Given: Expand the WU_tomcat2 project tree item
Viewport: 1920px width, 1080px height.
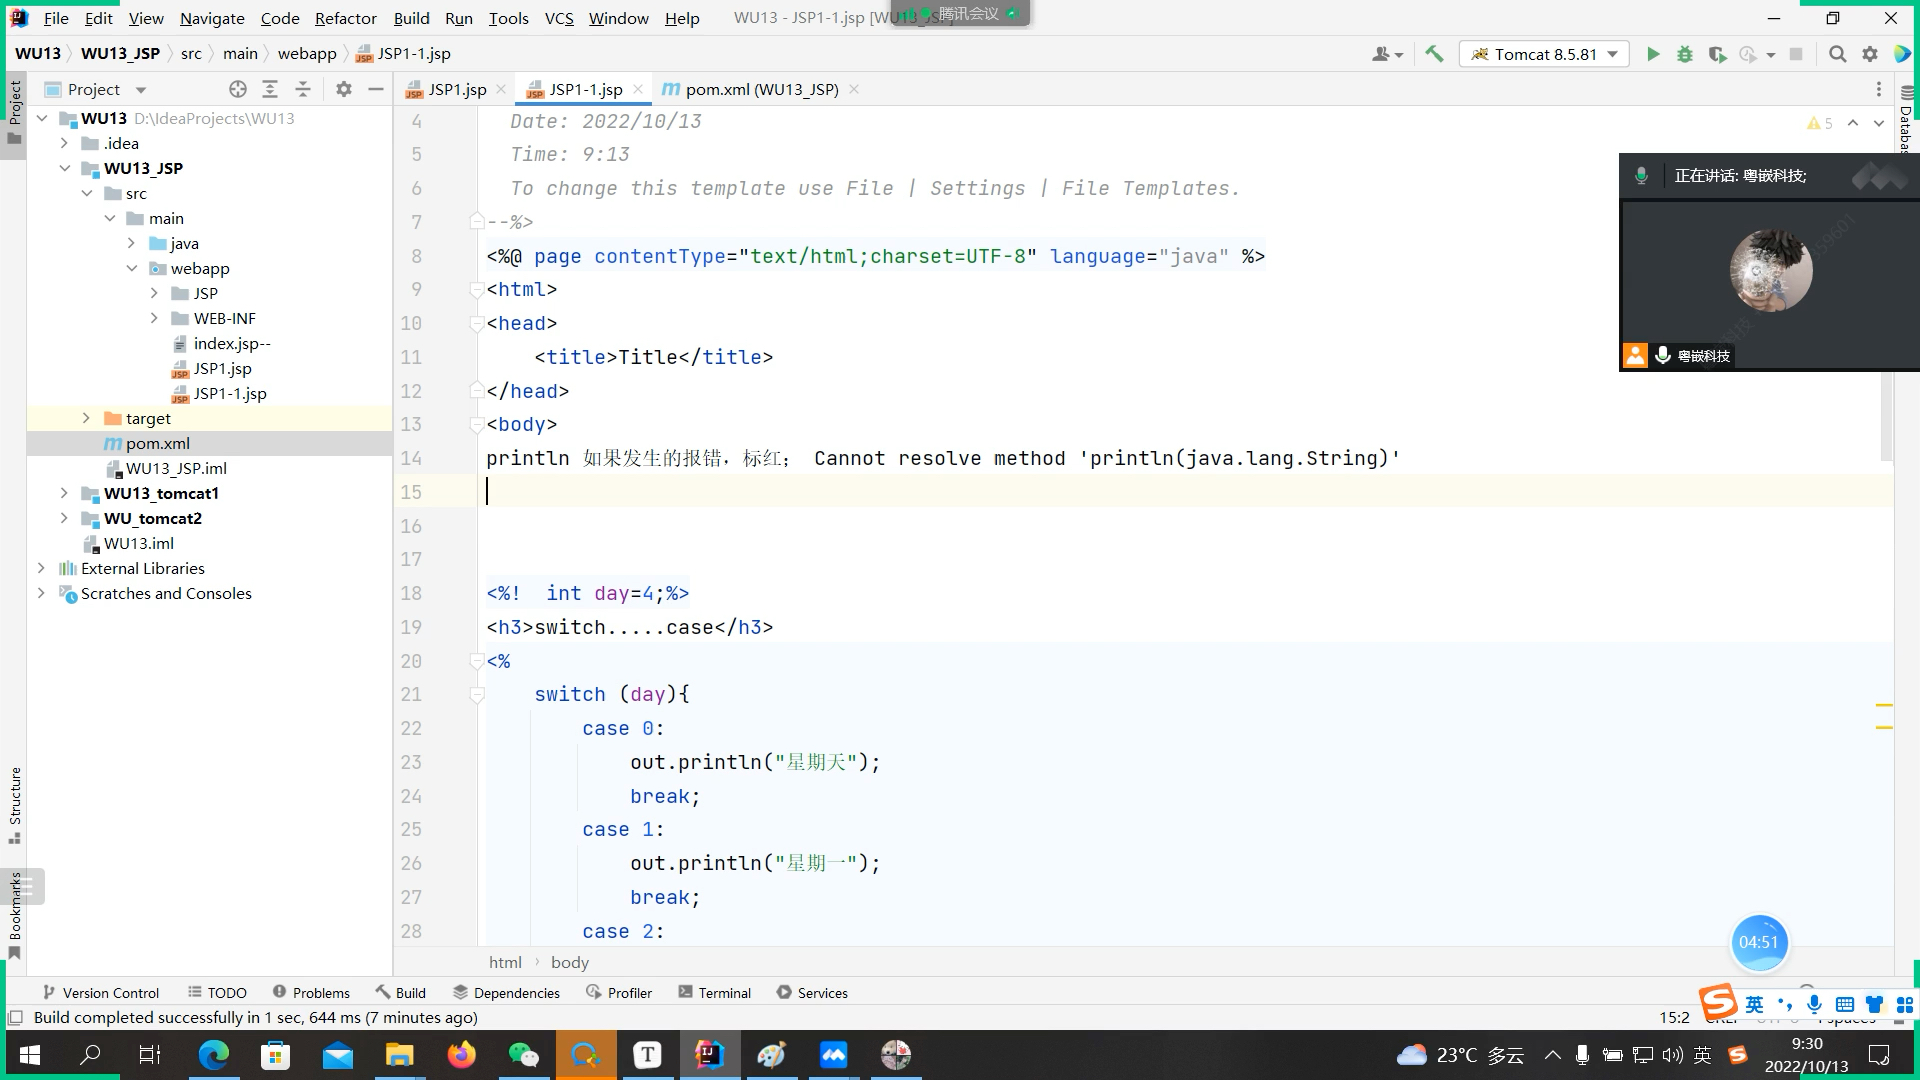Looking at the screenshot, I should click(63, 518).
